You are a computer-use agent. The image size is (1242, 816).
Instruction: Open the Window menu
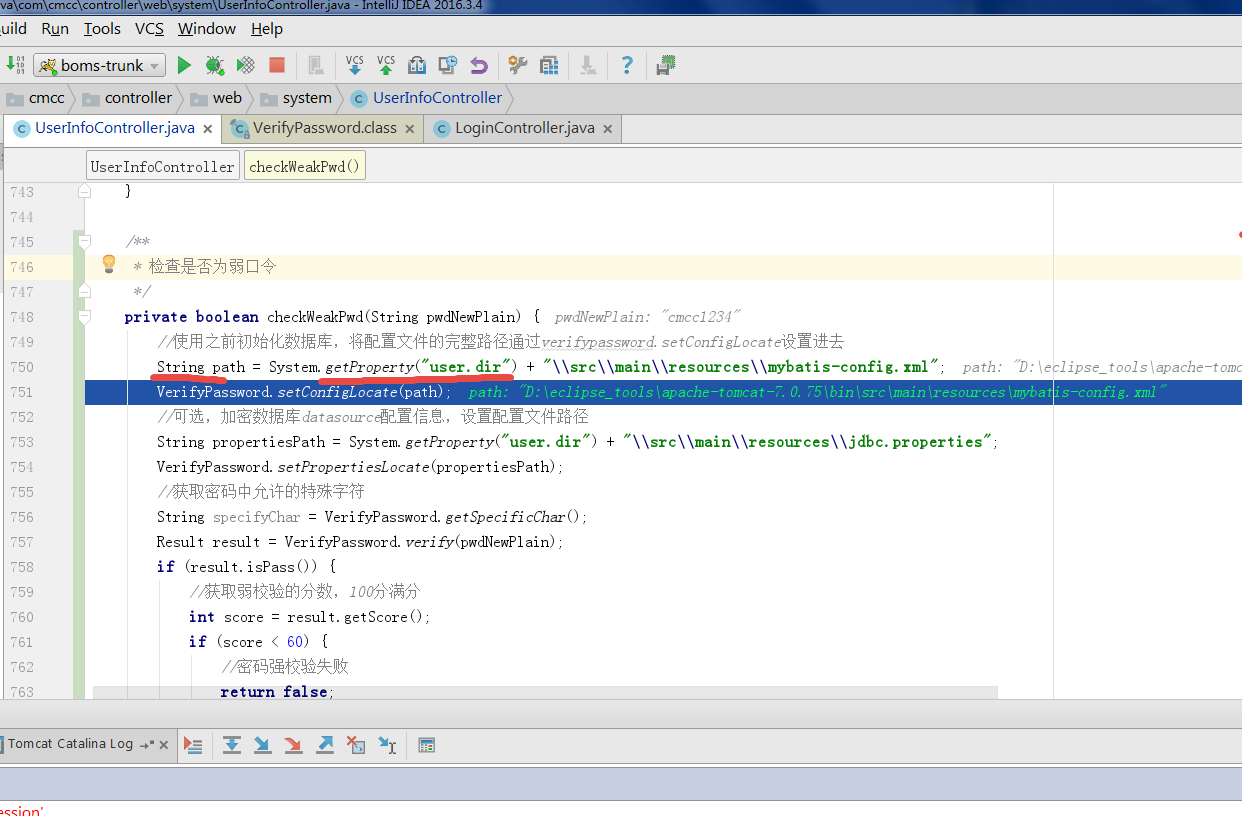207,29
